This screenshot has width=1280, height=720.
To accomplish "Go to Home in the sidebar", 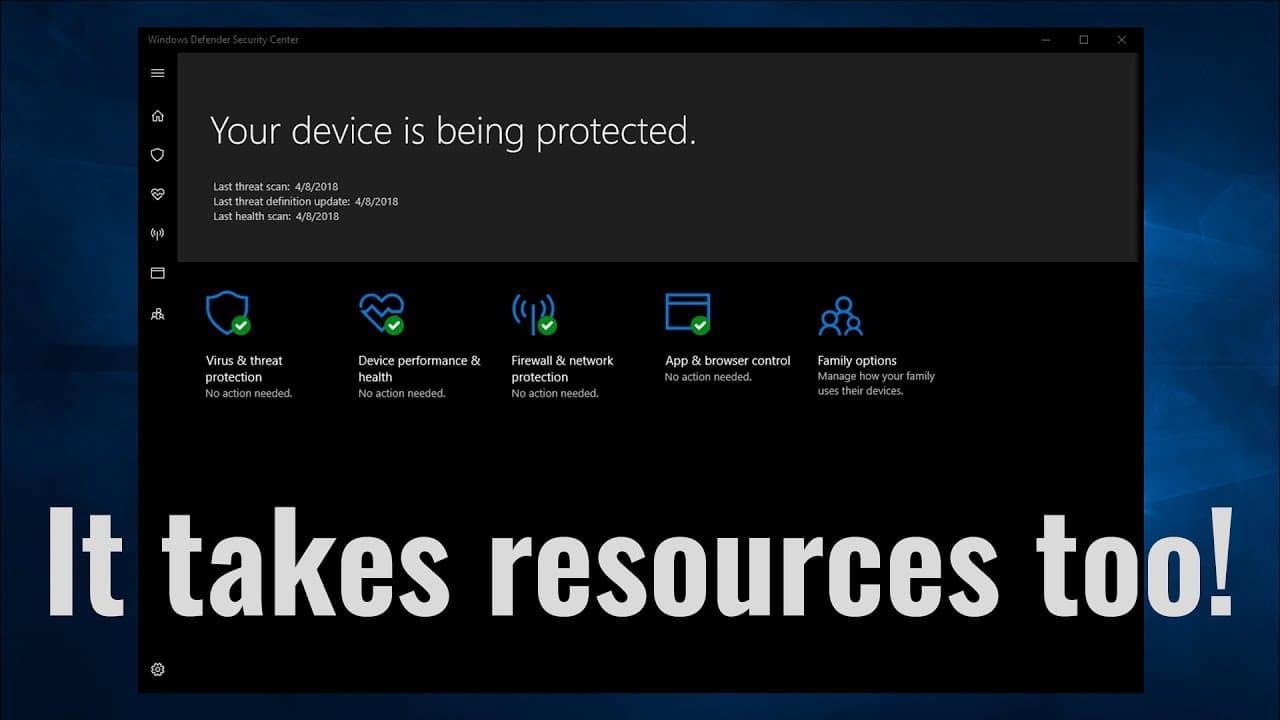I will coord(157,116).
